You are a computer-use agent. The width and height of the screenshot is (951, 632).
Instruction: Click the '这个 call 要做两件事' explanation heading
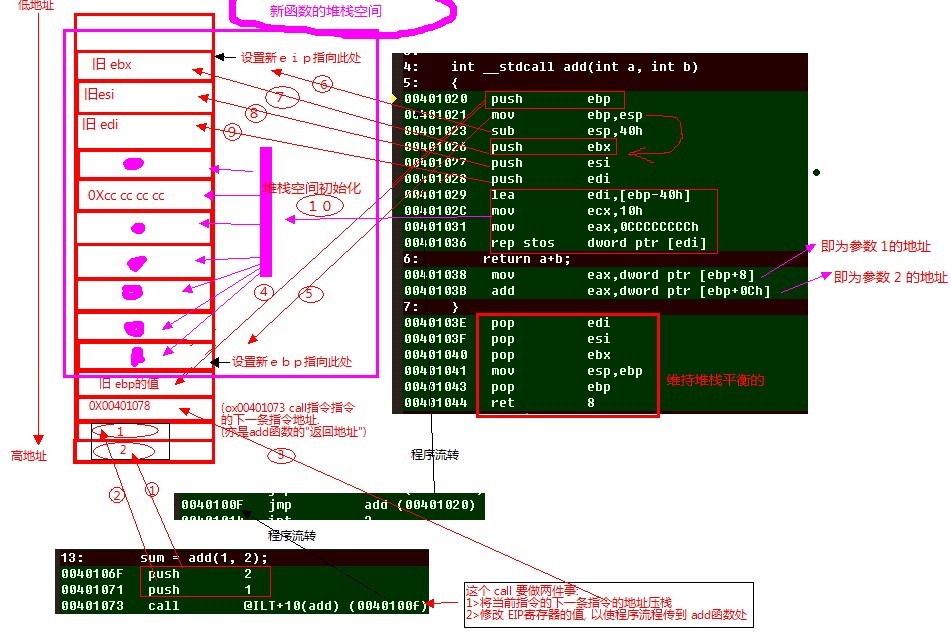[x=523, y=590]
